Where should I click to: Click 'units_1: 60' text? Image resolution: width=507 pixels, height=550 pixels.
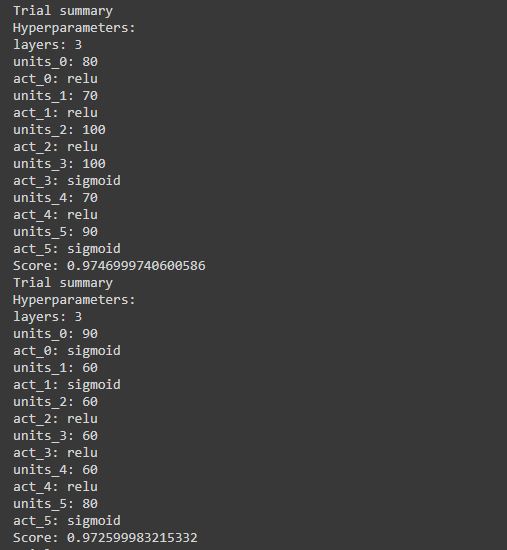55,368
